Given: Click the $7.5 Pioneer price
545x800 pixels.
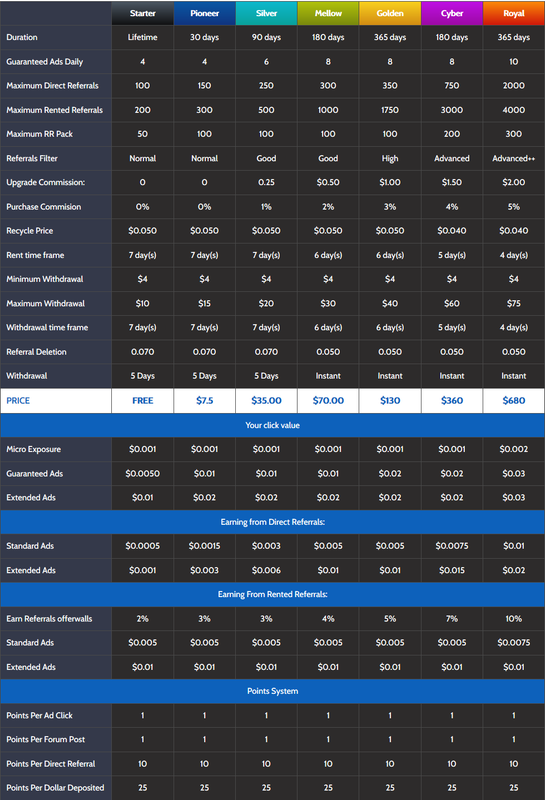Looking at the screenshot, I should 205,401.
